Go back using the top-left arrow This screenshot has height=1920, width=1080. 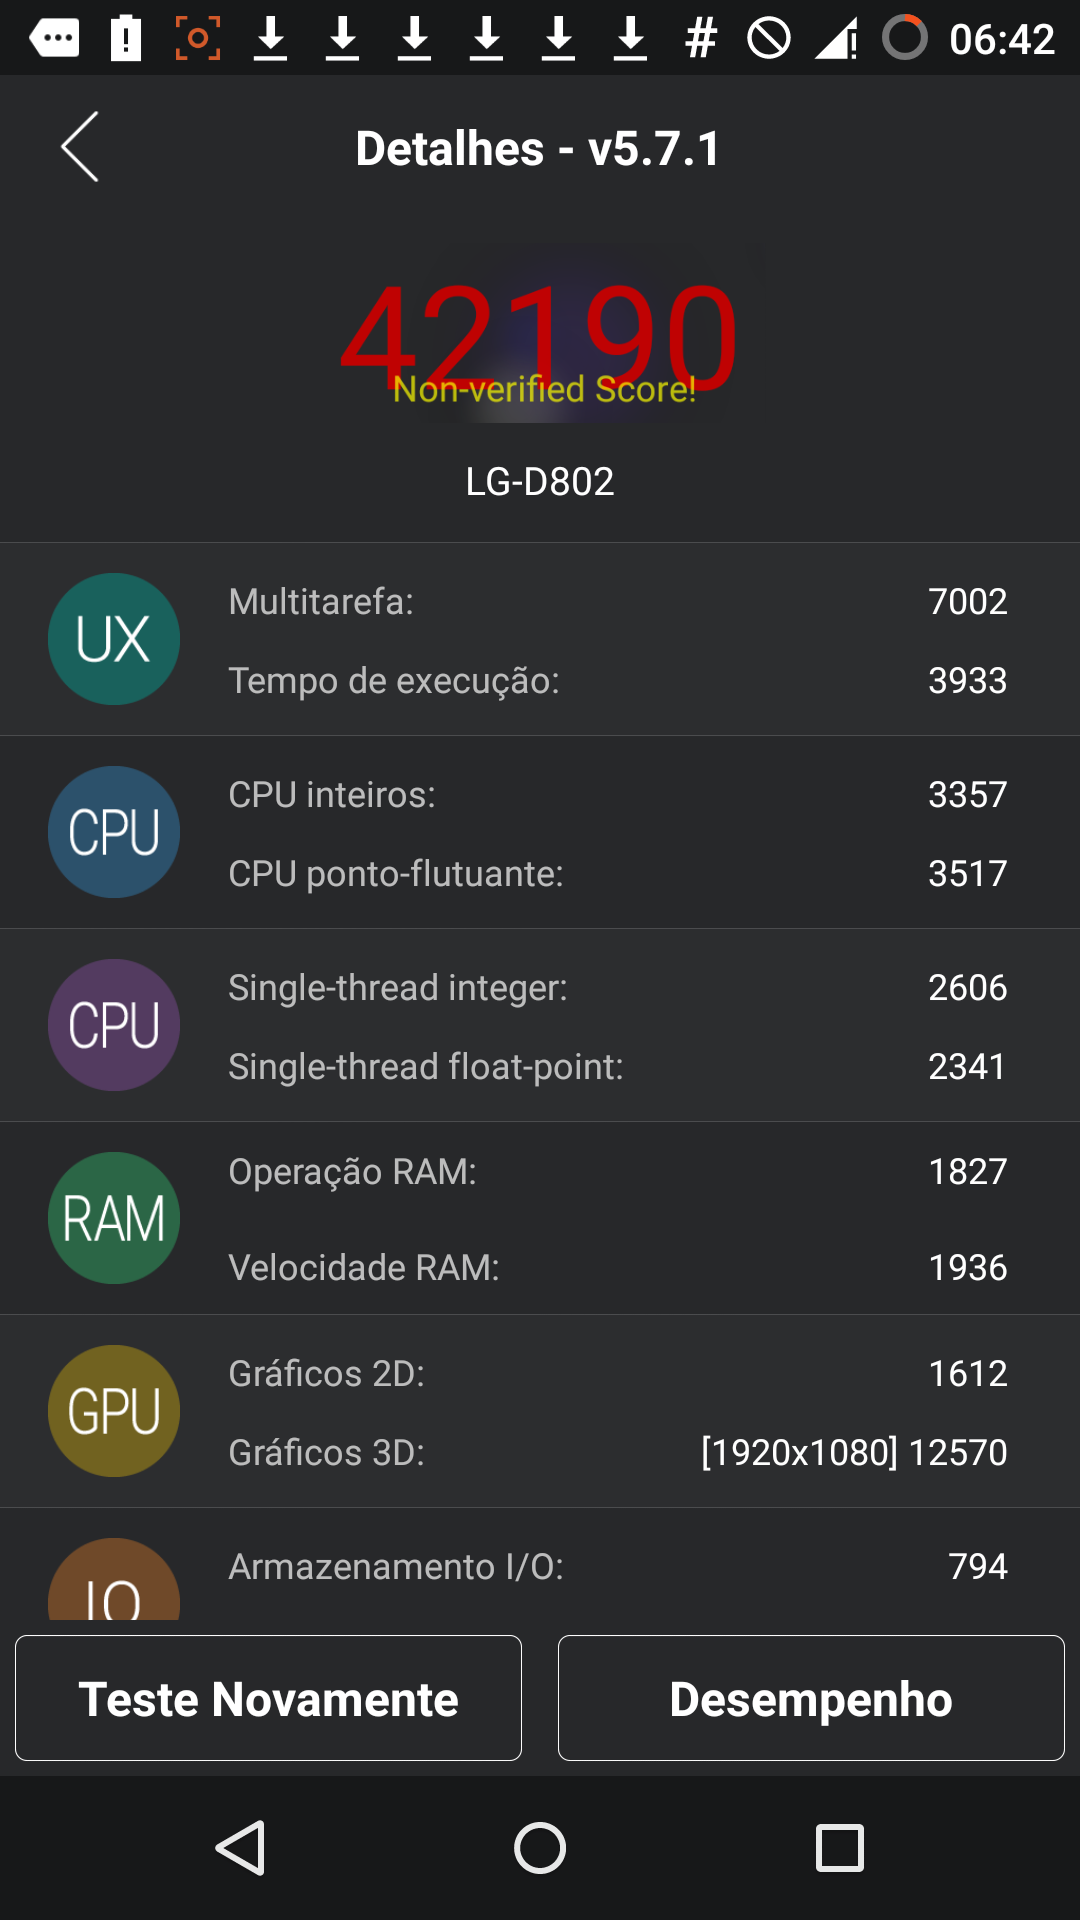pyautogui.click(x=80, y=147)
